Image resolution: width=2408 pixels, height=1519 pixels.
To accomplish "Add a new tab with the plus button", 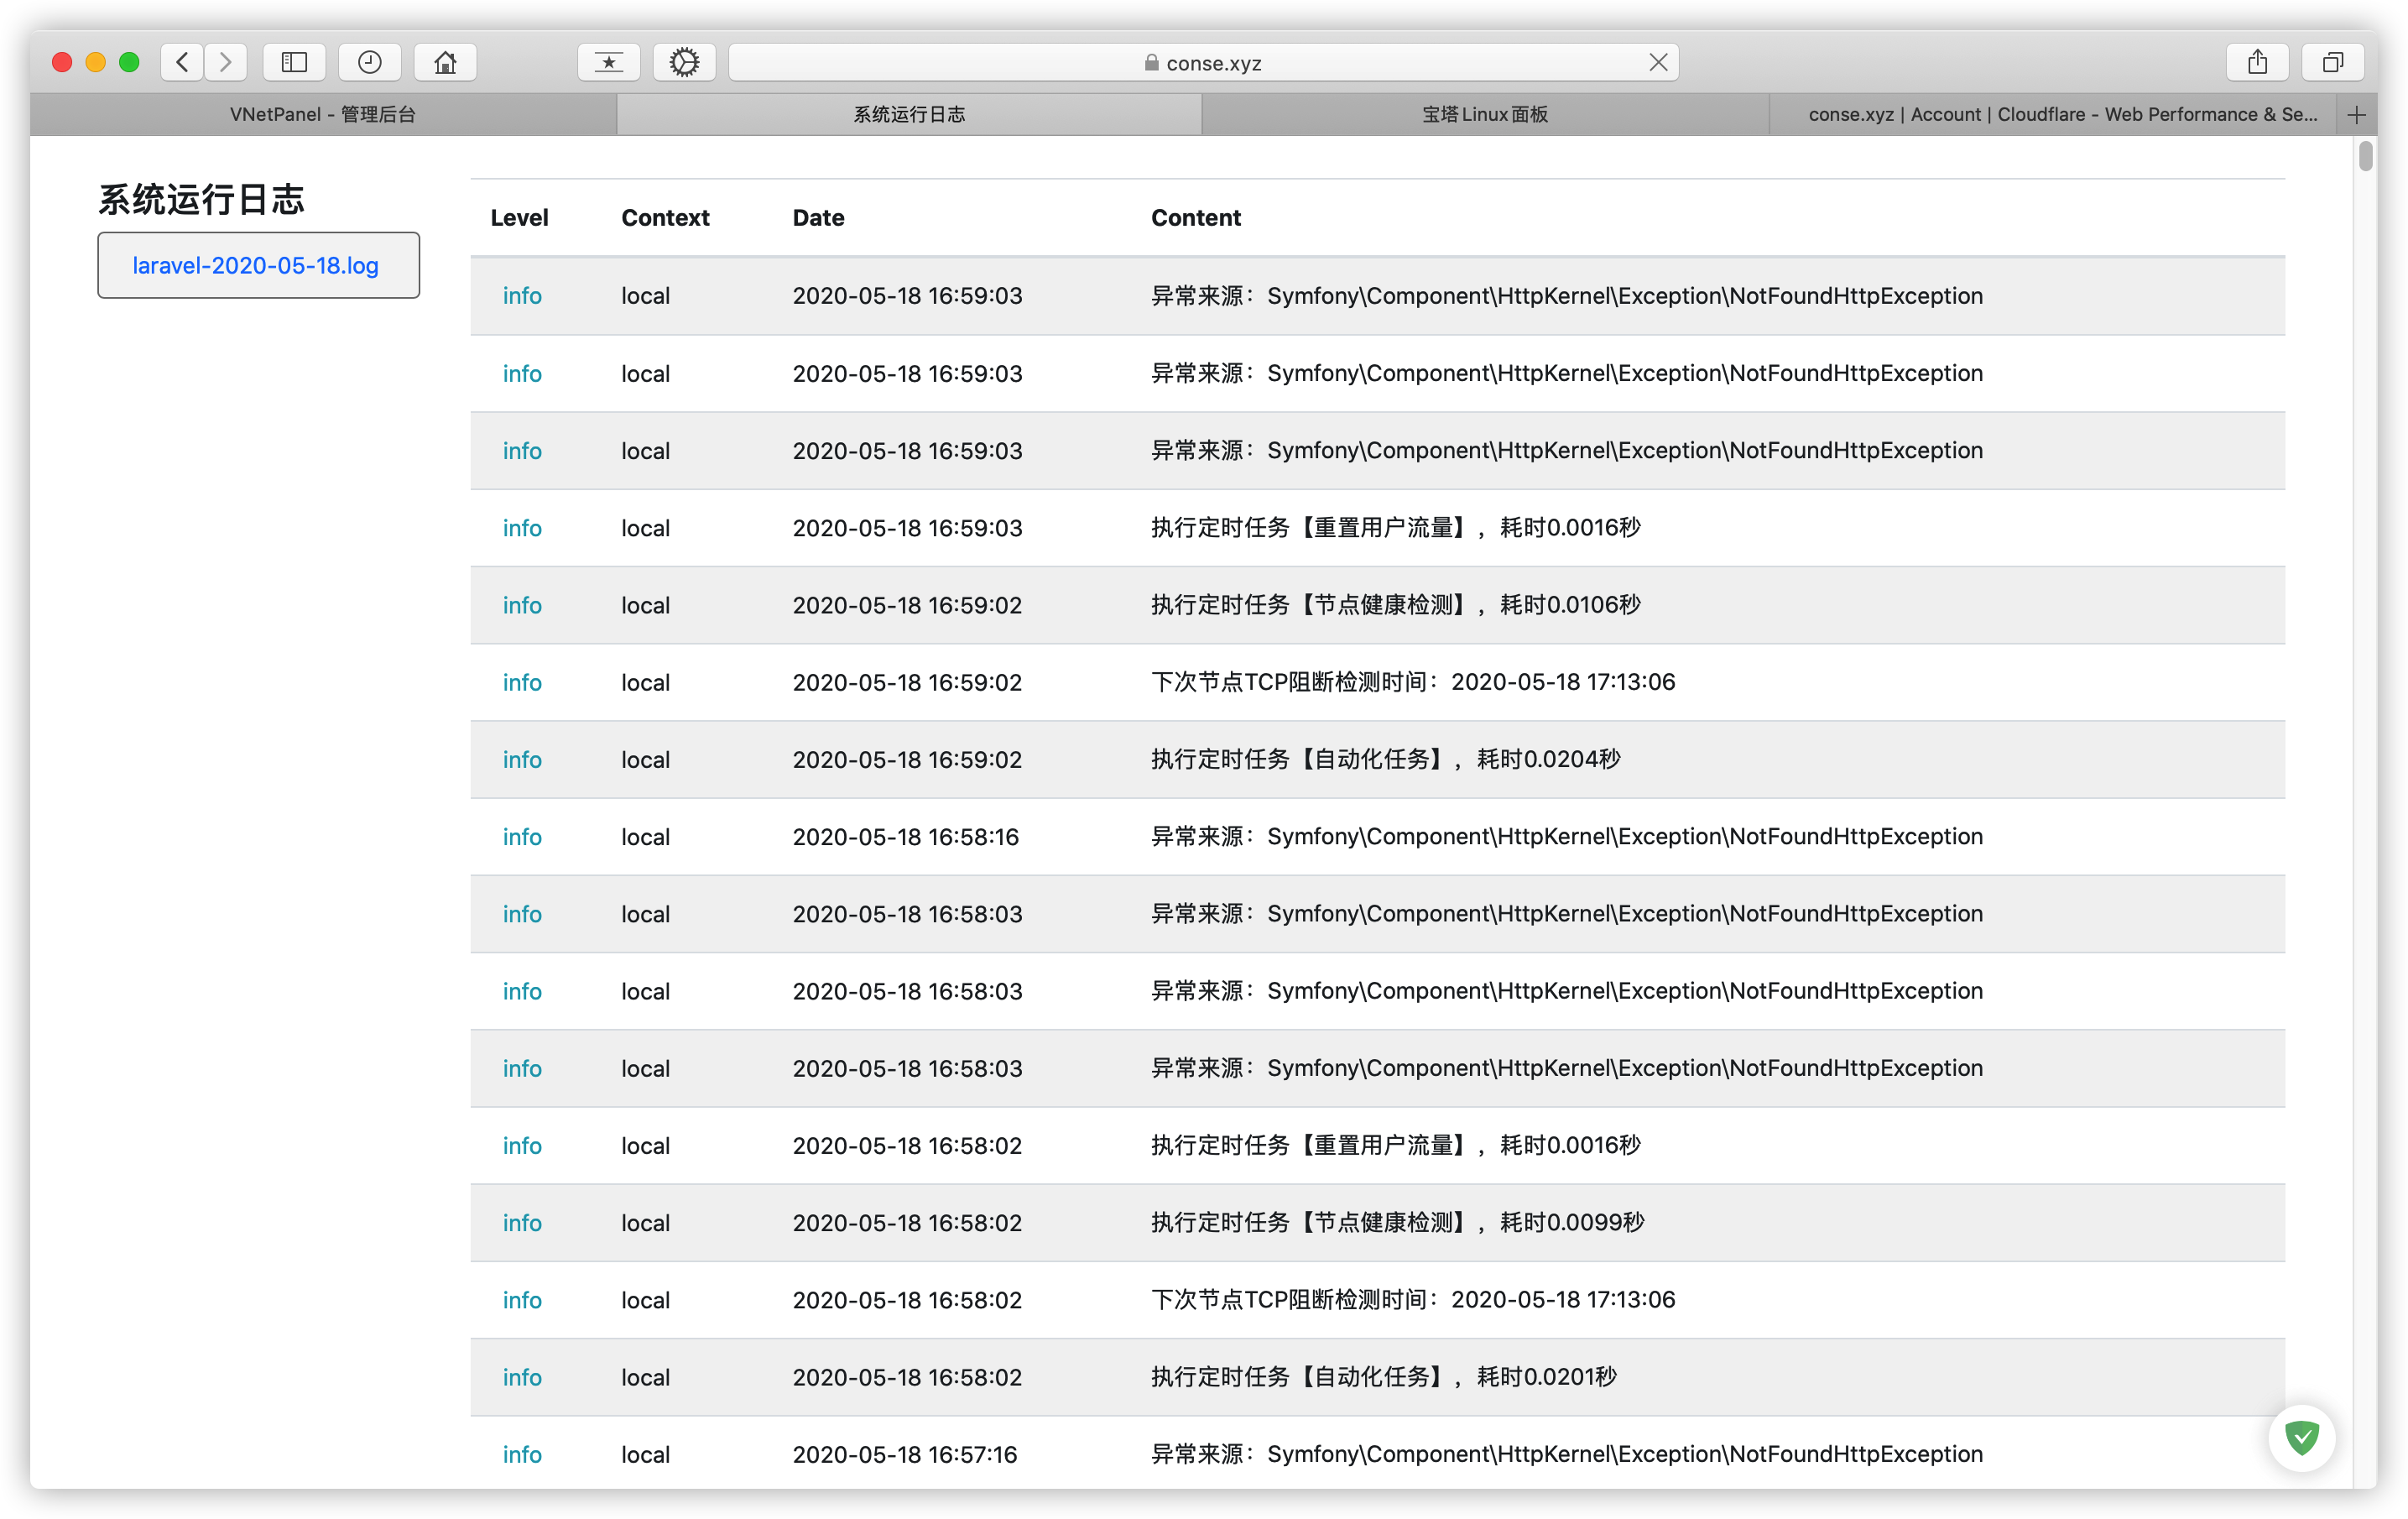I will point(2356,115).
